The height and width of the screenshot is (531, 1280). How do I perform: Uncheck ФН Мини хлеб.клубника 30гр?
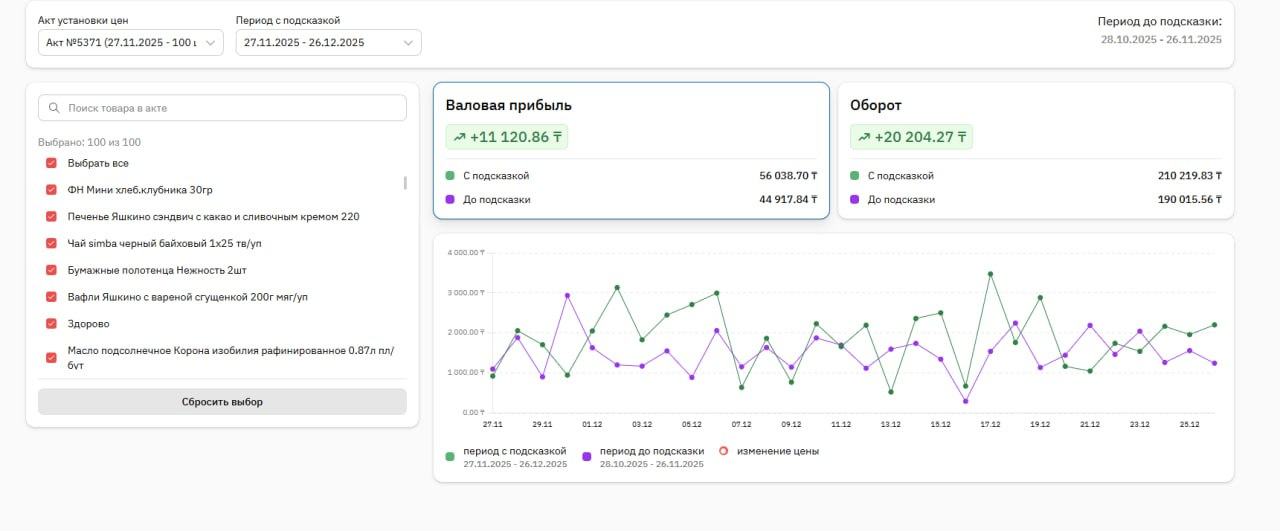pyautogui.click(x=51, y=190)
